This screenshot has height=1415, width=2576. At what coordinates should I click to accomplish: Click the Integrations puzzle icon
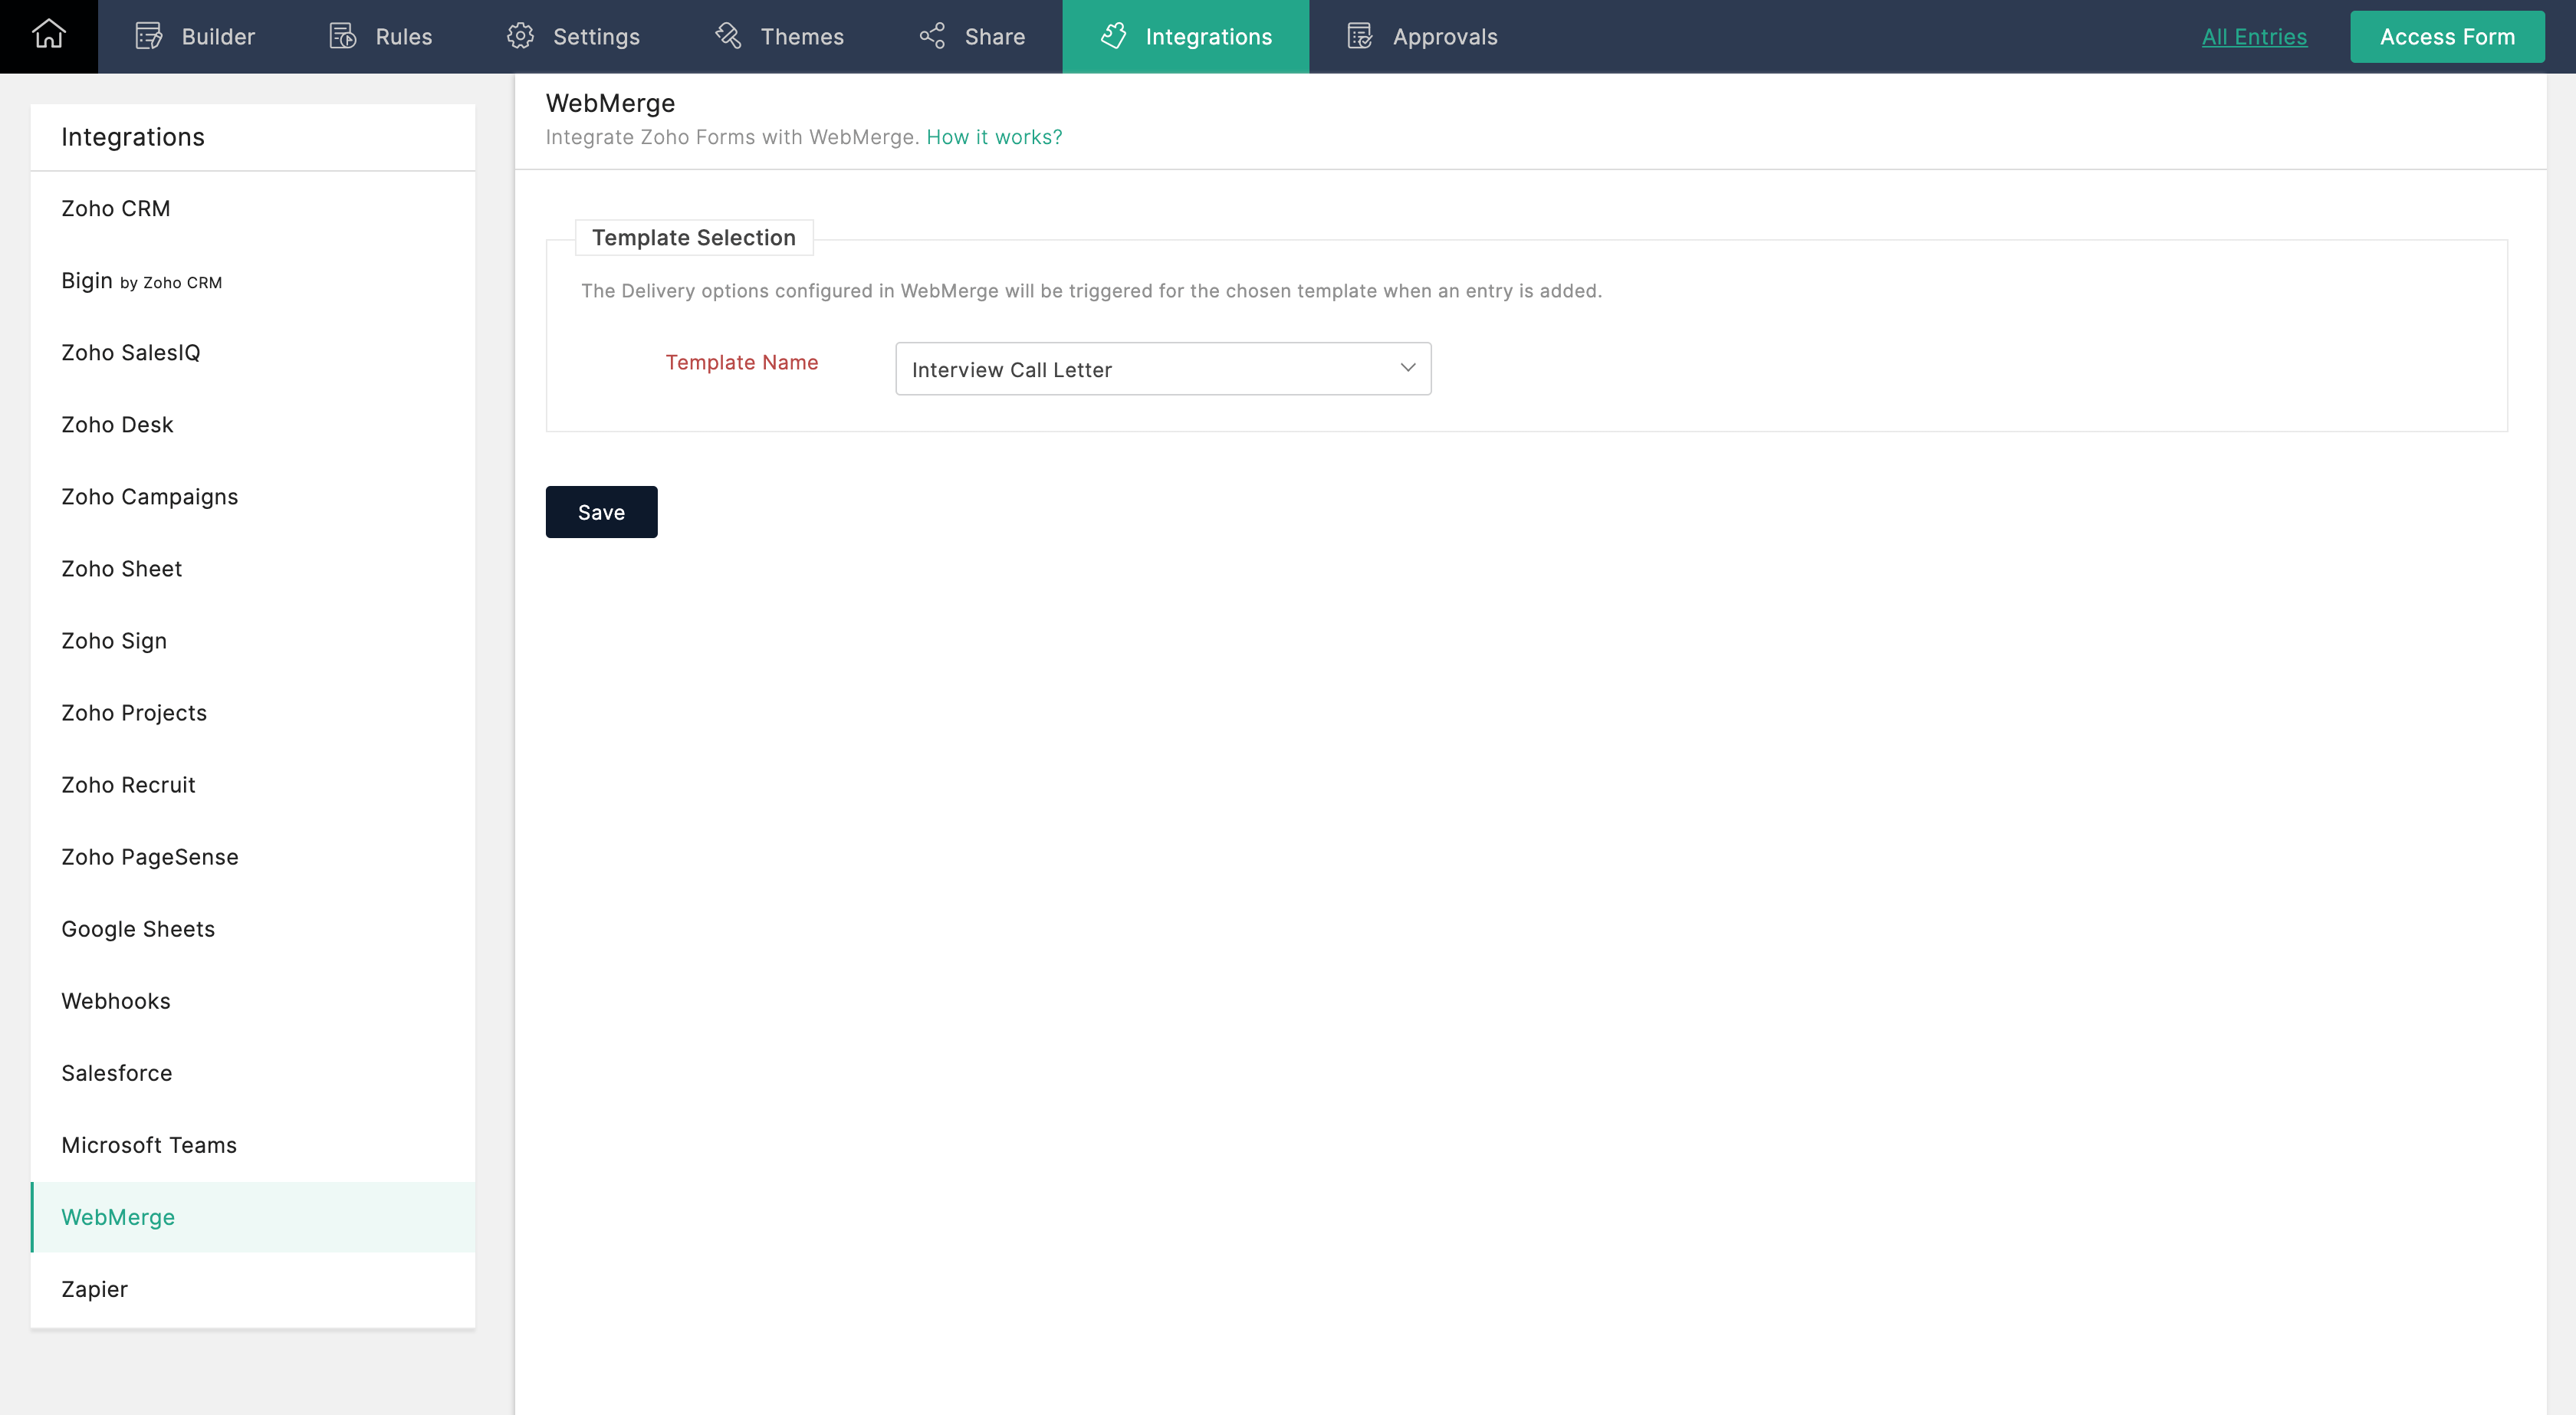point(1113,36)
